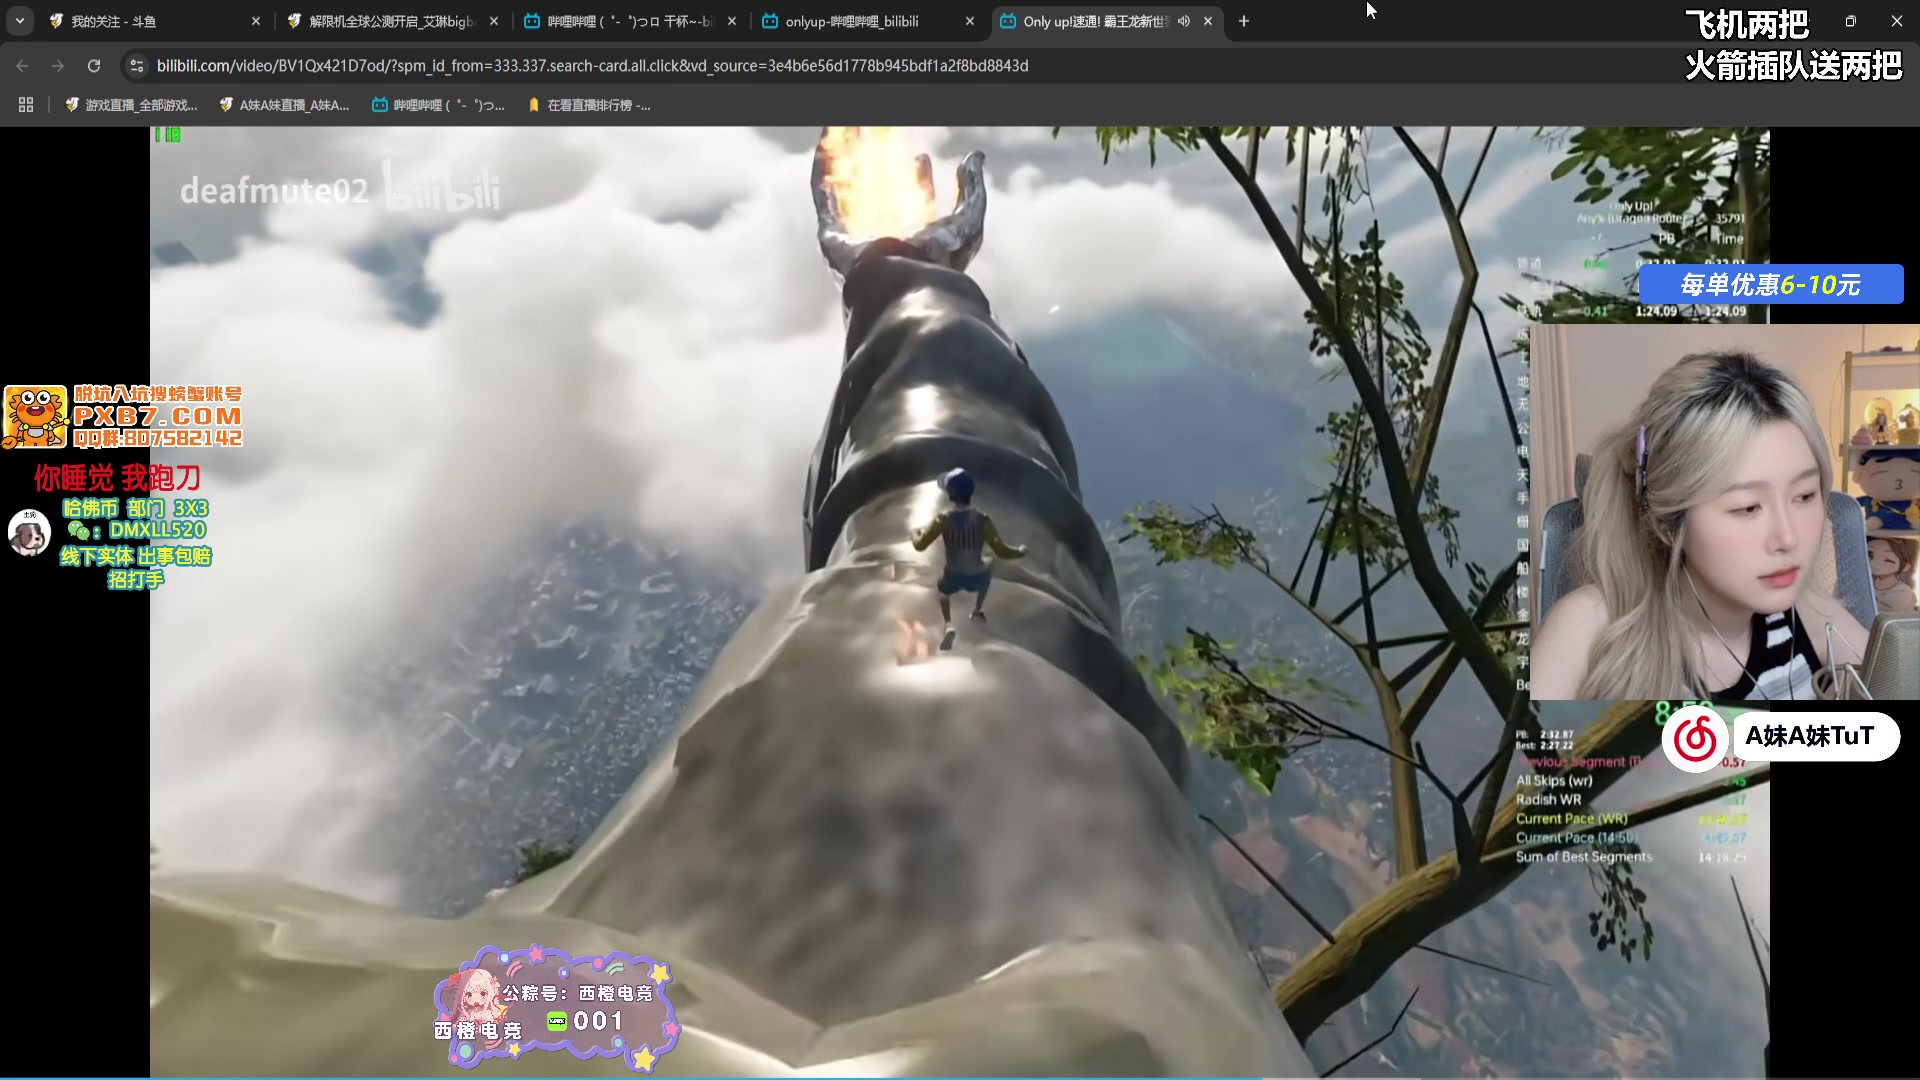Close the 哔哩哔哩 干杯 tab
The image size is (1920, 1080).
point(732,21)
